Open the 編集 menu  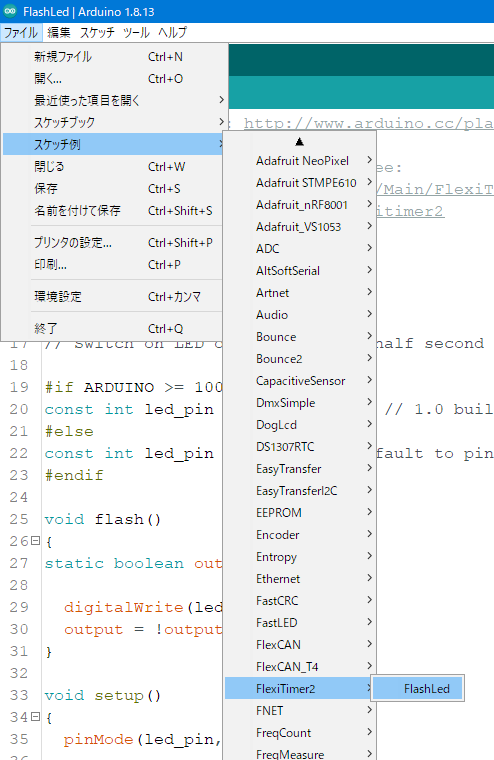59,32
